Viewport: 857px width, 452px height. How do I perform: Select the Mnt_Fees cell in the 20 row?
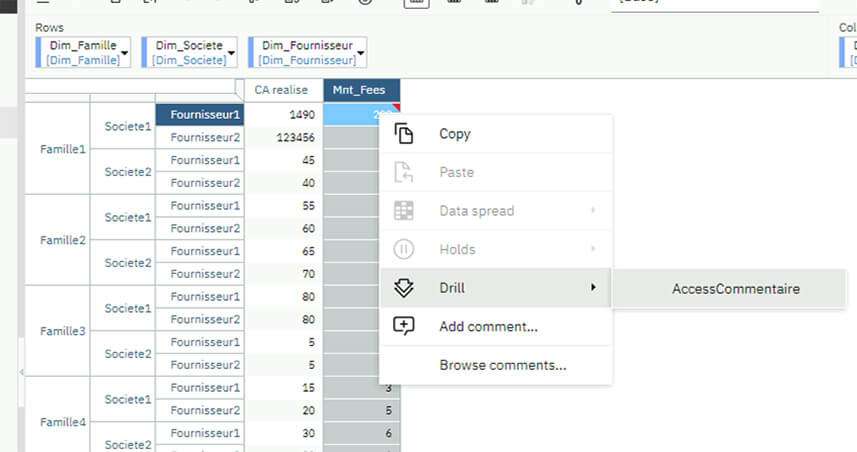[x=362, y=410]
